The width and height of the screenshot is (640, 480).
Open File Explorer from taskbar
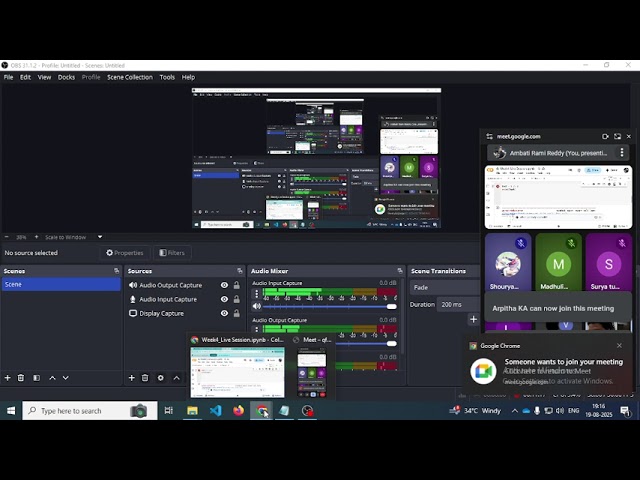point(192,411)
